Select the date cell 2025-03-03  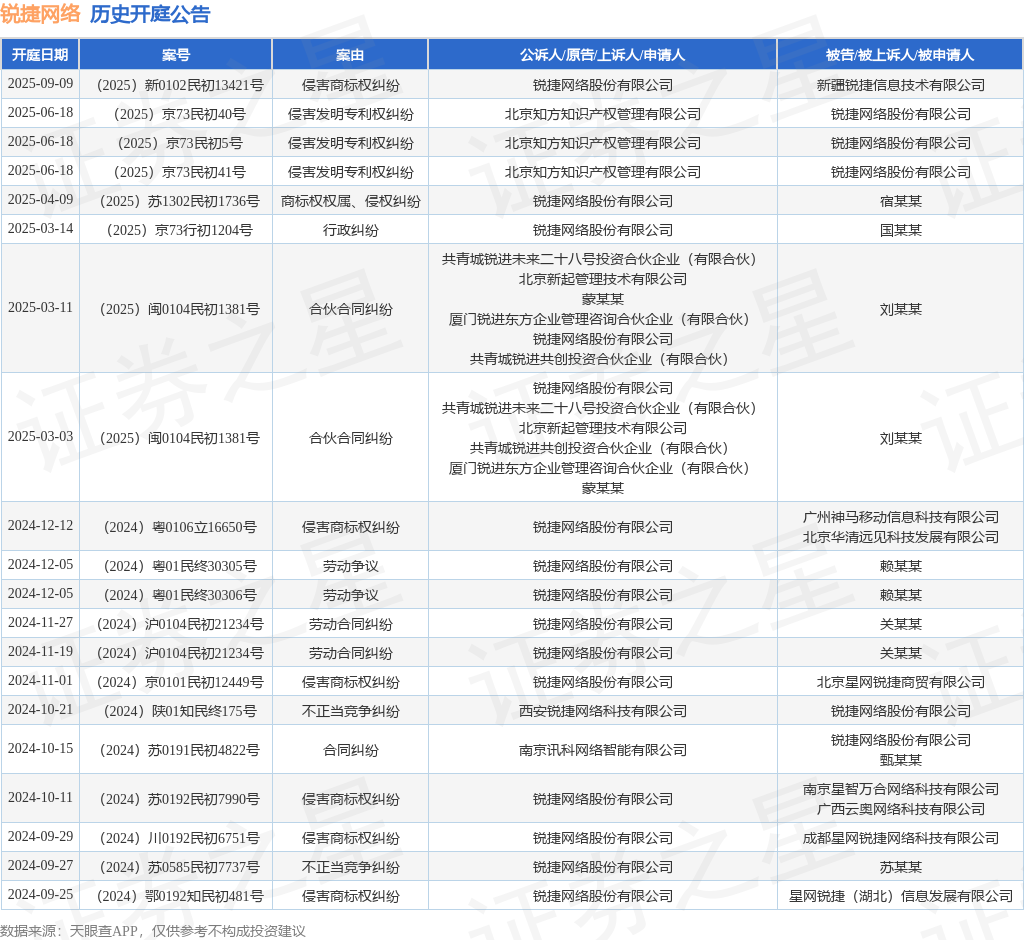click(x=40, y=436)
